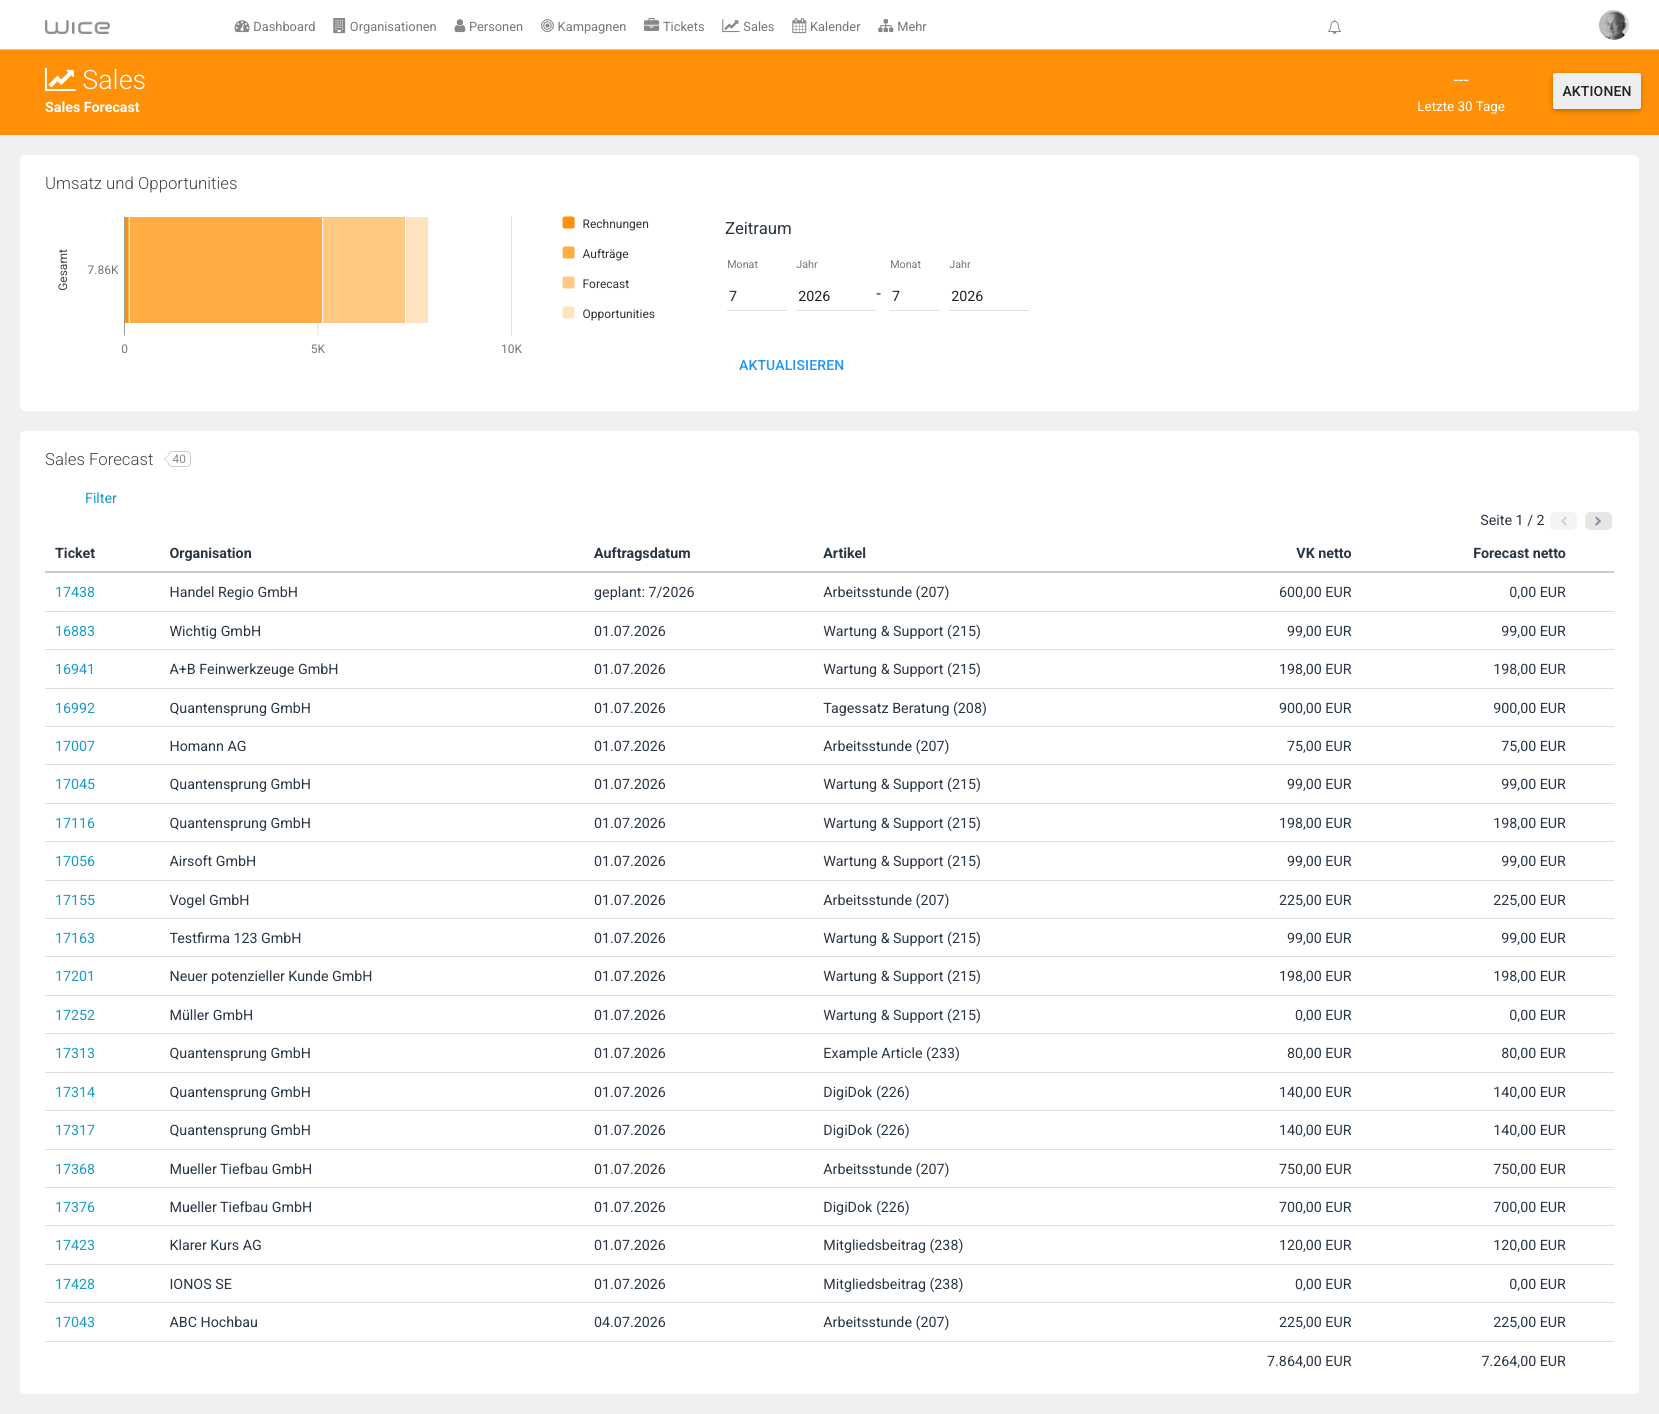The image size is (1659, 1414).
Task: Open ticket 17438 link
Action: click(75, 592)
